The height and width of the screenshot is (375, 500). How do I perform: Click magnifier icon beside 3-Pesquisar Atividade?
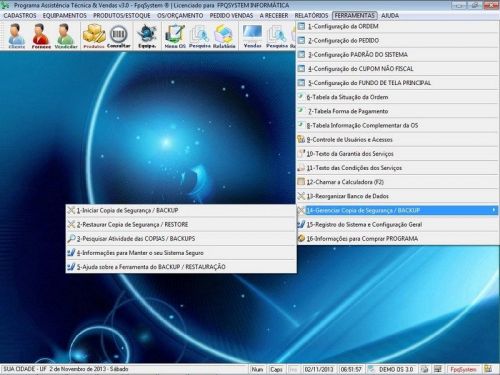coord(71,239)
